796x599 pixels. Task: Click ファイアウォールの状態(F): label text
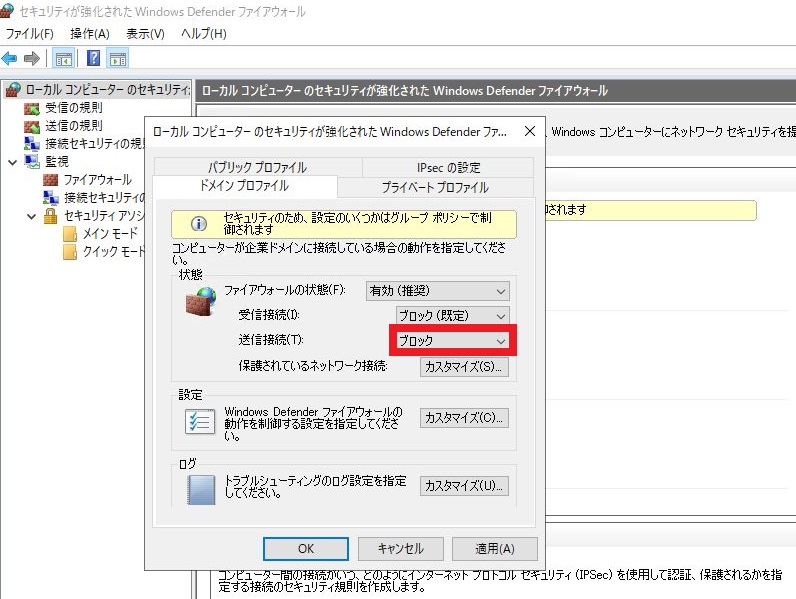pyautogui.click(x=285, y=290)
